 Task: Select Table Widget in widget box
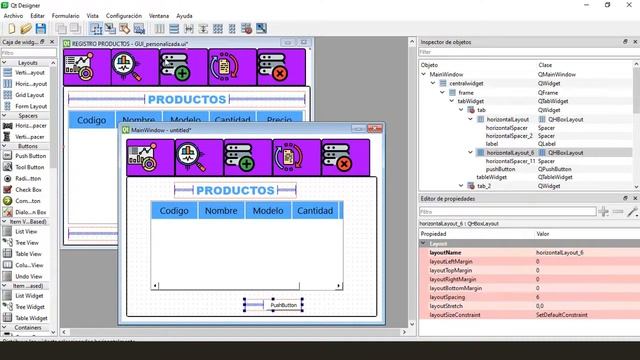pyautogui.click(x=25, y=318)
